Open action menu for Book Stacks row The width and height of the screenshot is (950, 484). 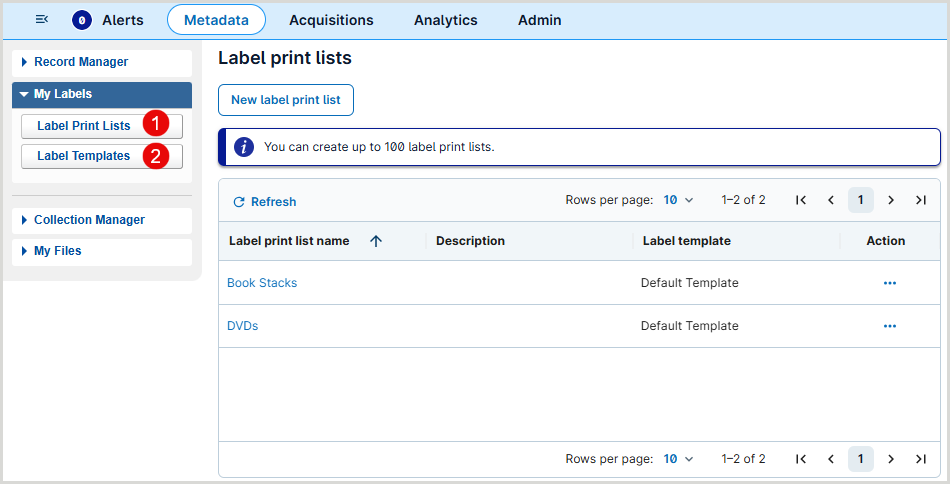click(x=889, y=283)
